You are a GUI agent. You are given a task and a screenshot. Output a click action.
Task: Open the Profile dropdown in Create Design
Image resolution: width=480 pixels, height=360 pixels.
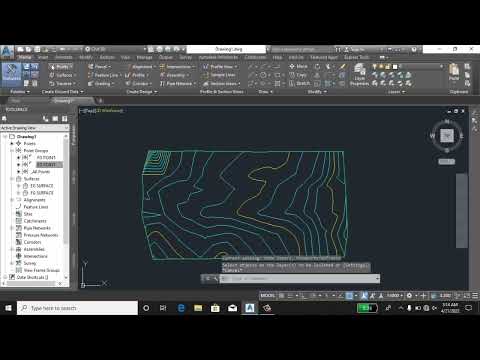137,75
